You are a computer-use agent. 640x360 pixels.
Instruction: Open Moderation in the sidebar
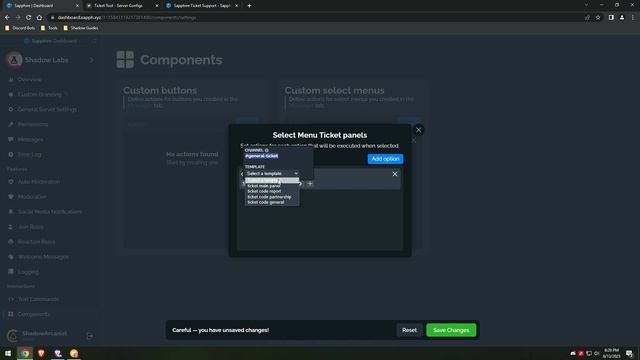click(x=32, y=197)
